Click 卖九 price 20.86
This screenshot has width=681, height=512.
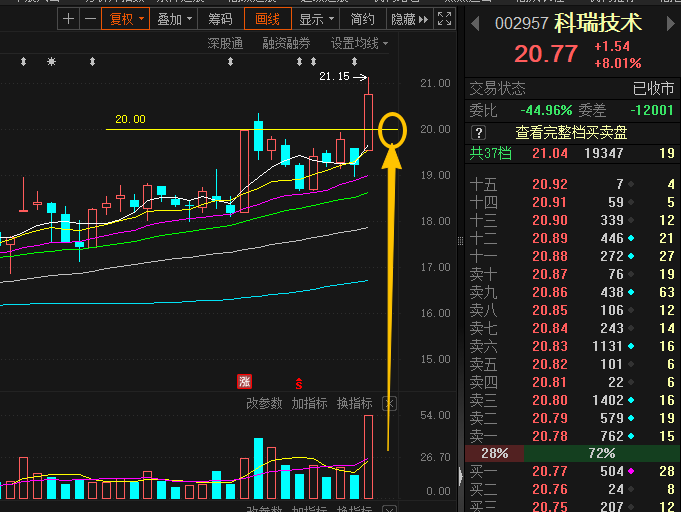(x=550, y=292)
